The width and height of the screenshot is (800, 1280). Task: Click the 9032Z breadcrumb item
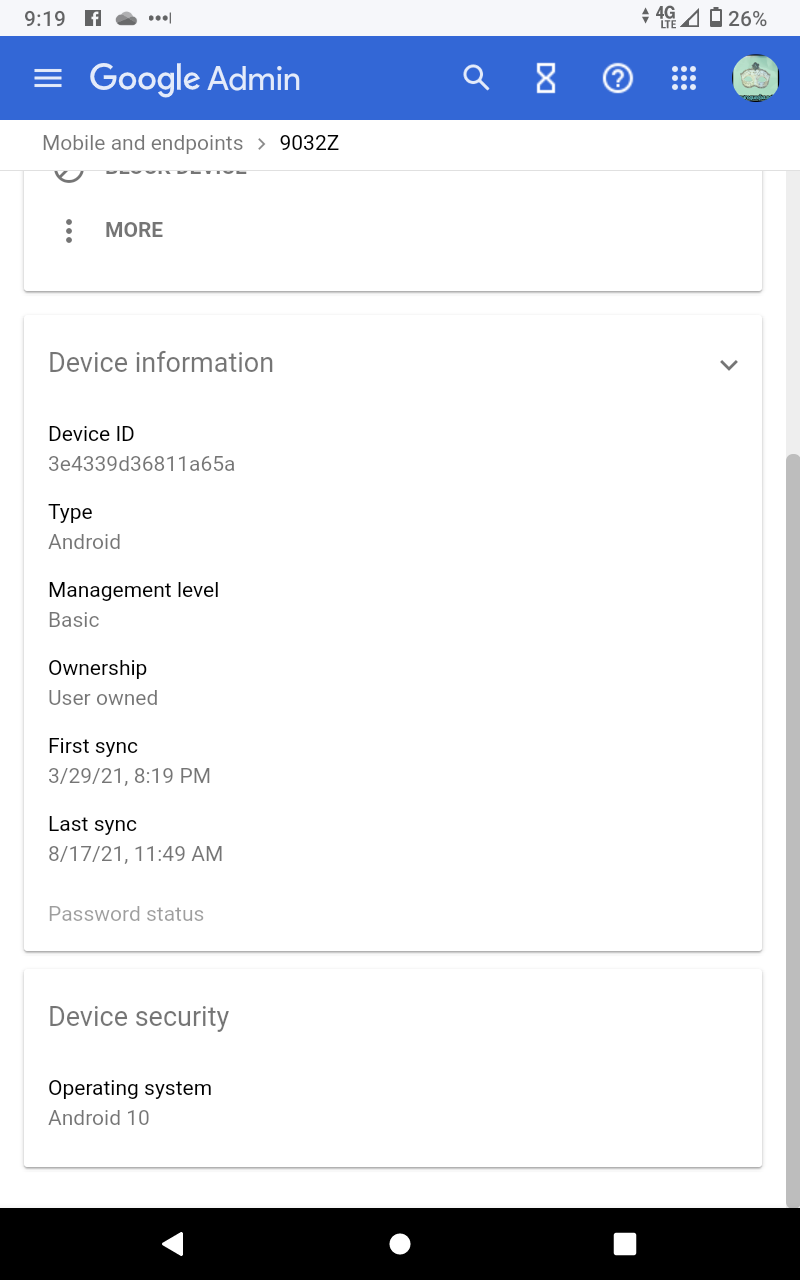coord(309,143)
